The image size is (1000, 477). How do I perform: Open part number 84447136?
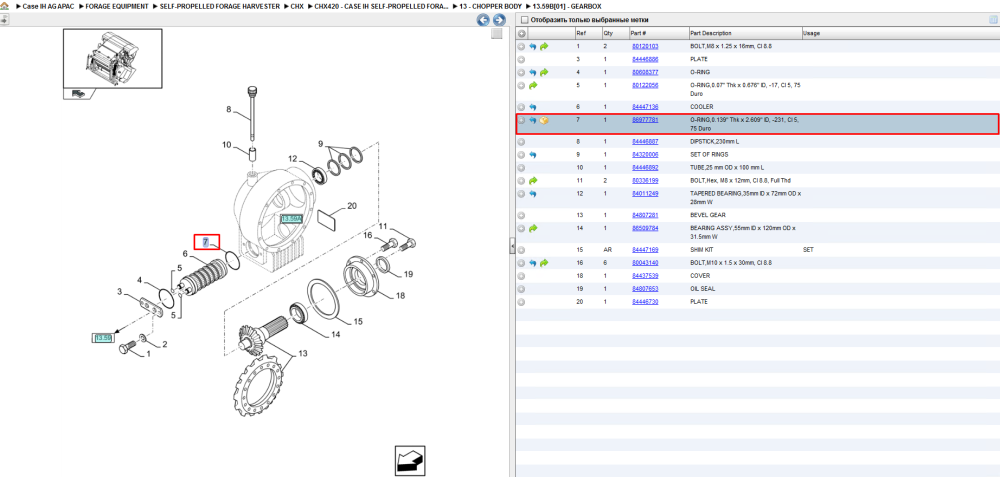(645, 106)
